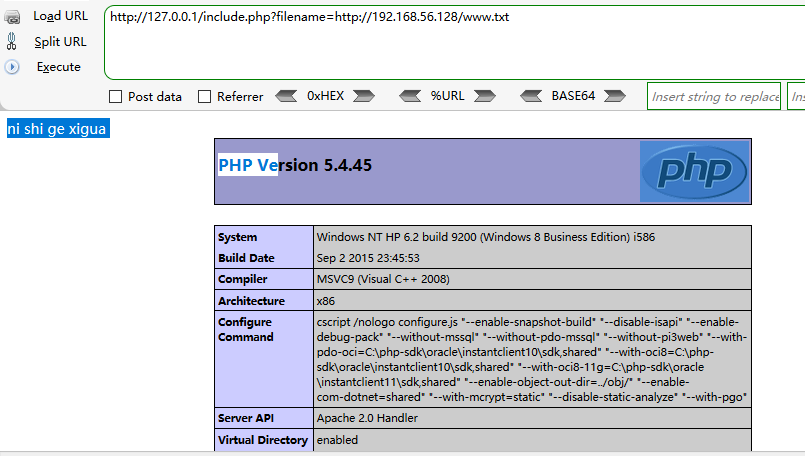
Task: Click the 'Virtual Directory' row label
Action: (262, 440)
